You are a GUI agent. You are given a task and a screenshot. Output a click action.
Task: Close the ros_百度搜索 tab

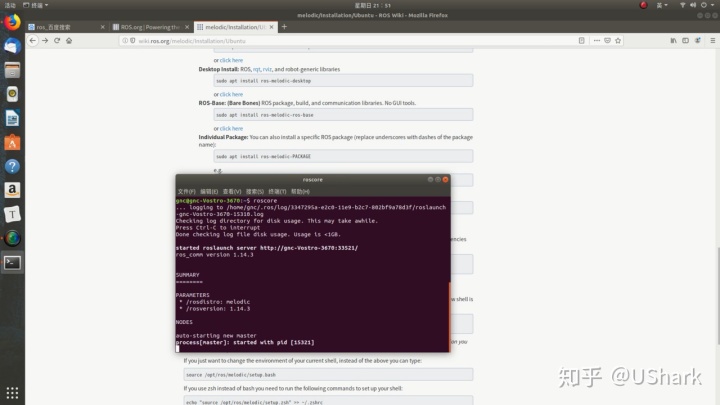102,27
